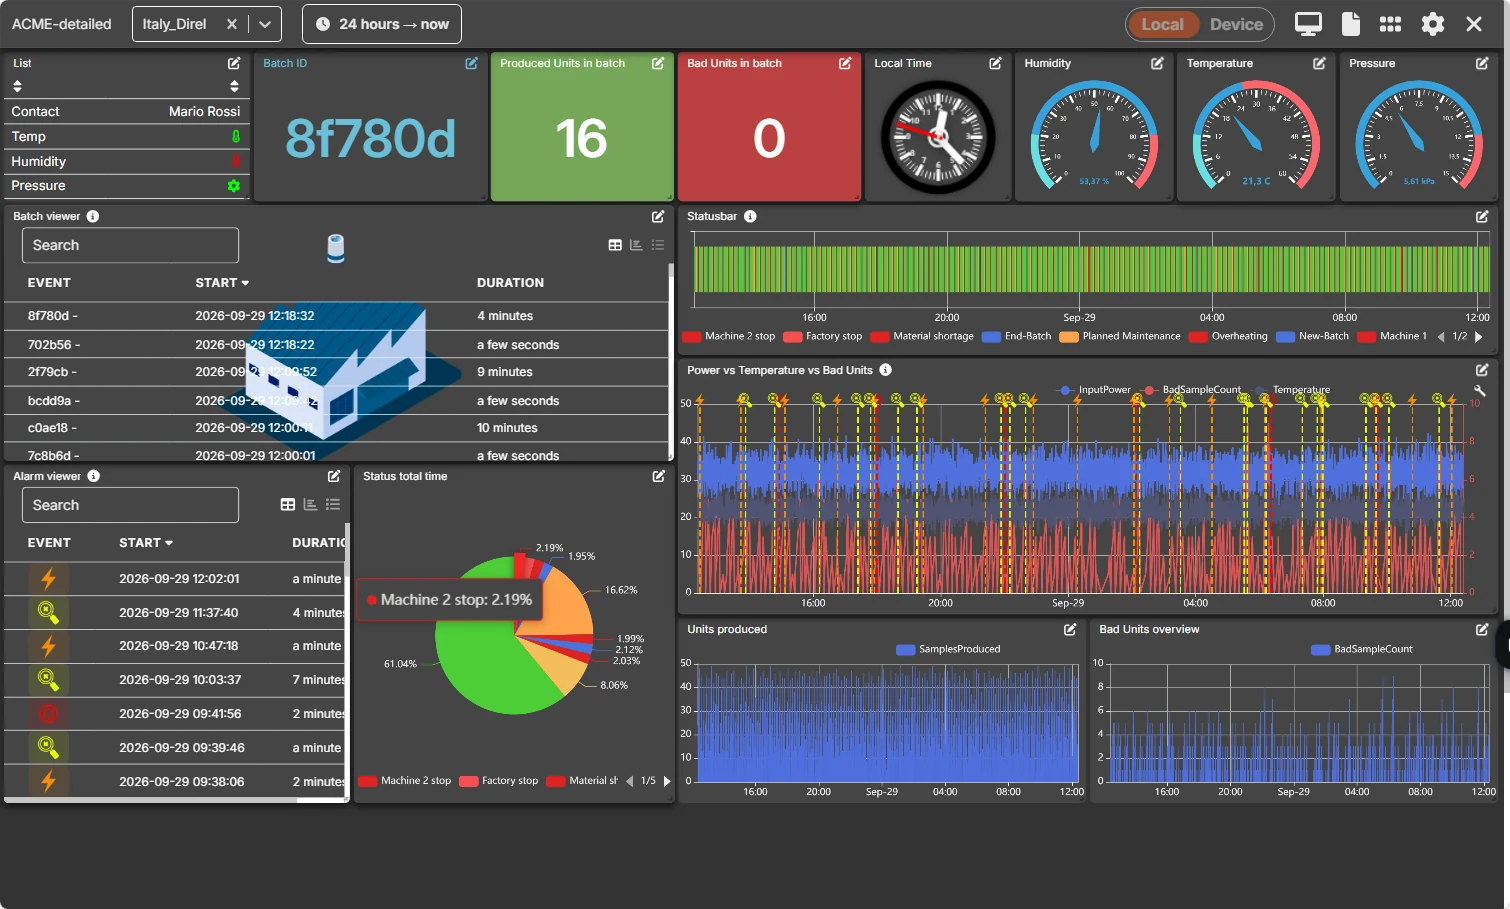Viewport: 1510px width, 909px height.
Task: Open info icon next to Statusbar
Action: [750, 216]
